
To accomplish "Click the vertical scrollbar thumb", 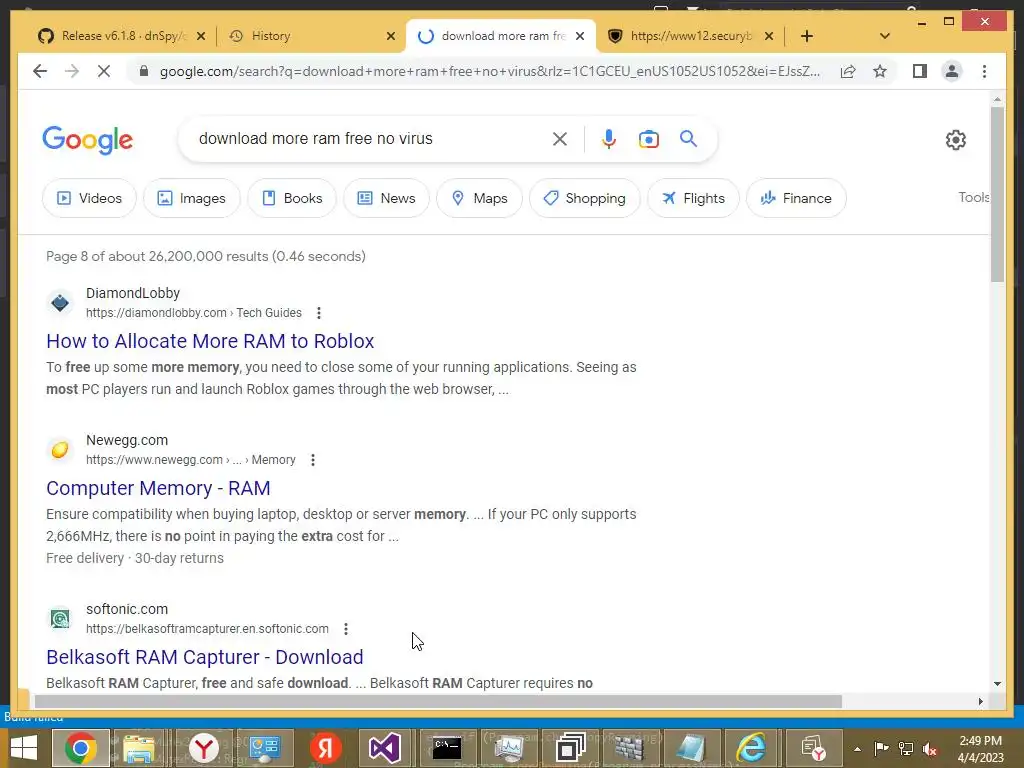I will (997, 195).
